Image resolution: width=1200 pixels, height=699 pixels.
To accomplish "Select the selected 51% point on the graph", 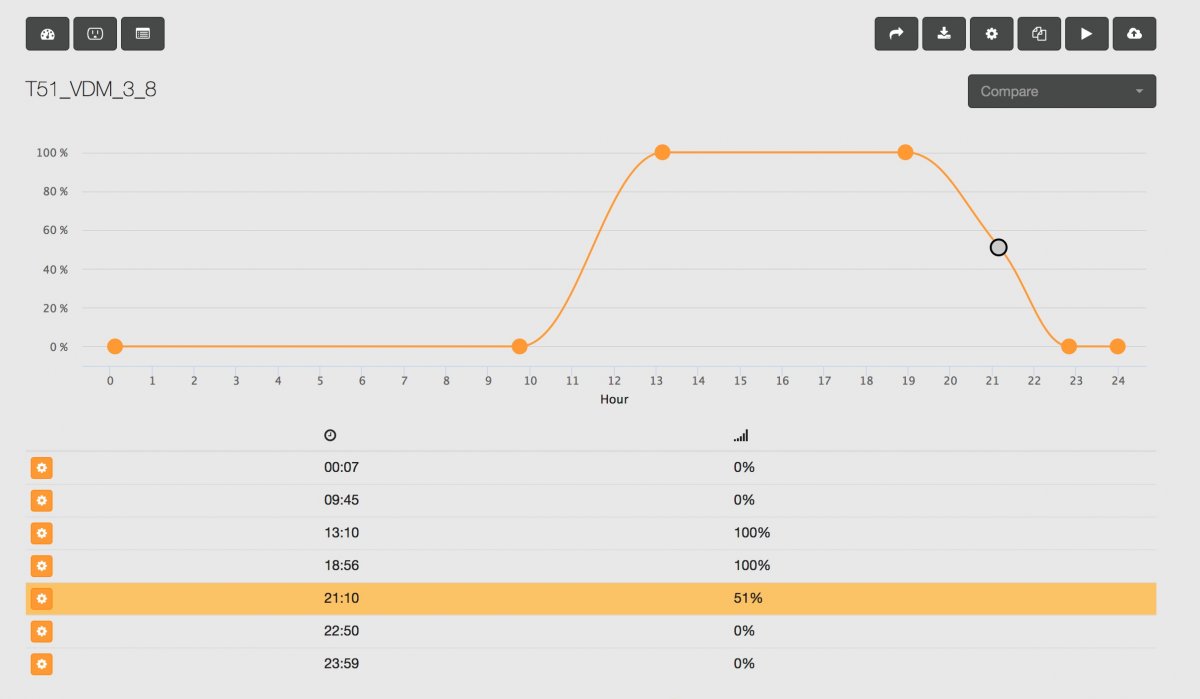I will point(998,247).
